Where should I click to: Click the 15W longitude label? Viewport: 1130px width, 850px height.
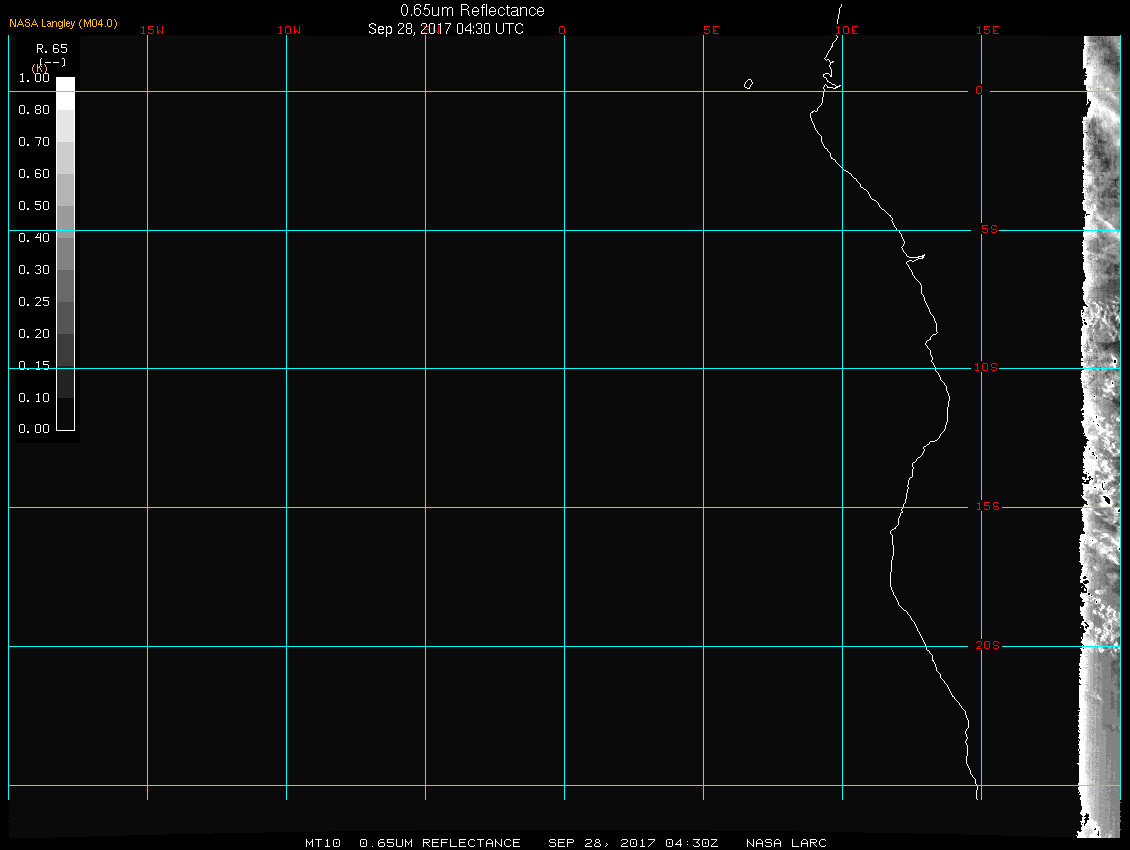[x=152, y=30]
